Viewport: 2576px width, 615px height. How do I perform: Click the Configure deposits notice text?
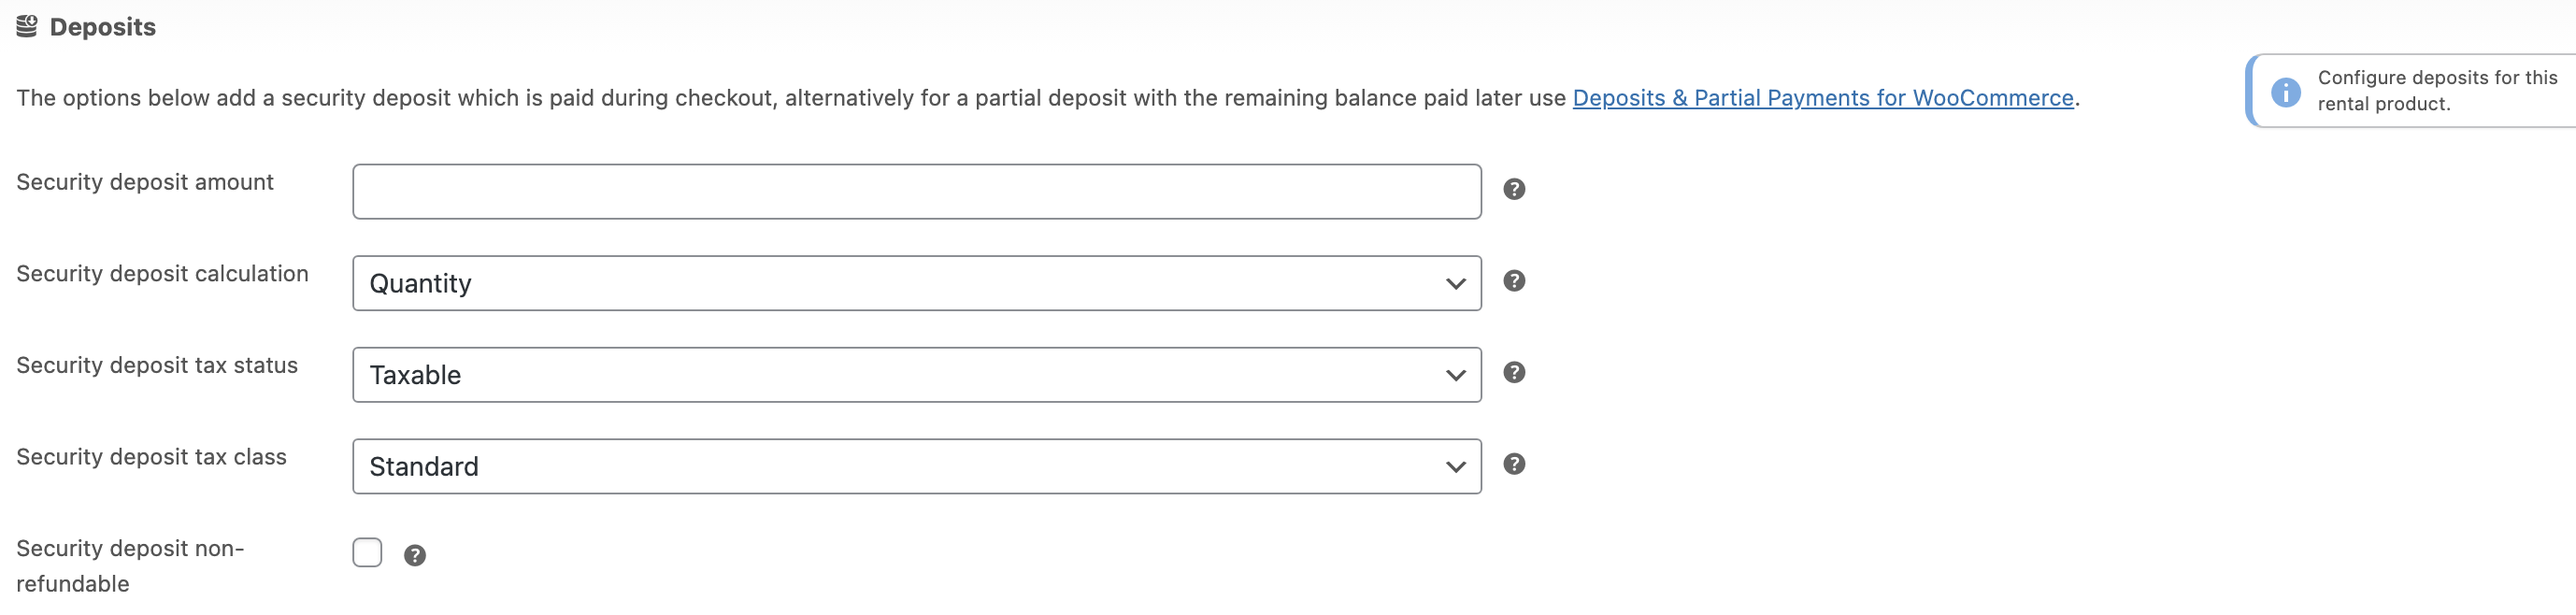2436,90
